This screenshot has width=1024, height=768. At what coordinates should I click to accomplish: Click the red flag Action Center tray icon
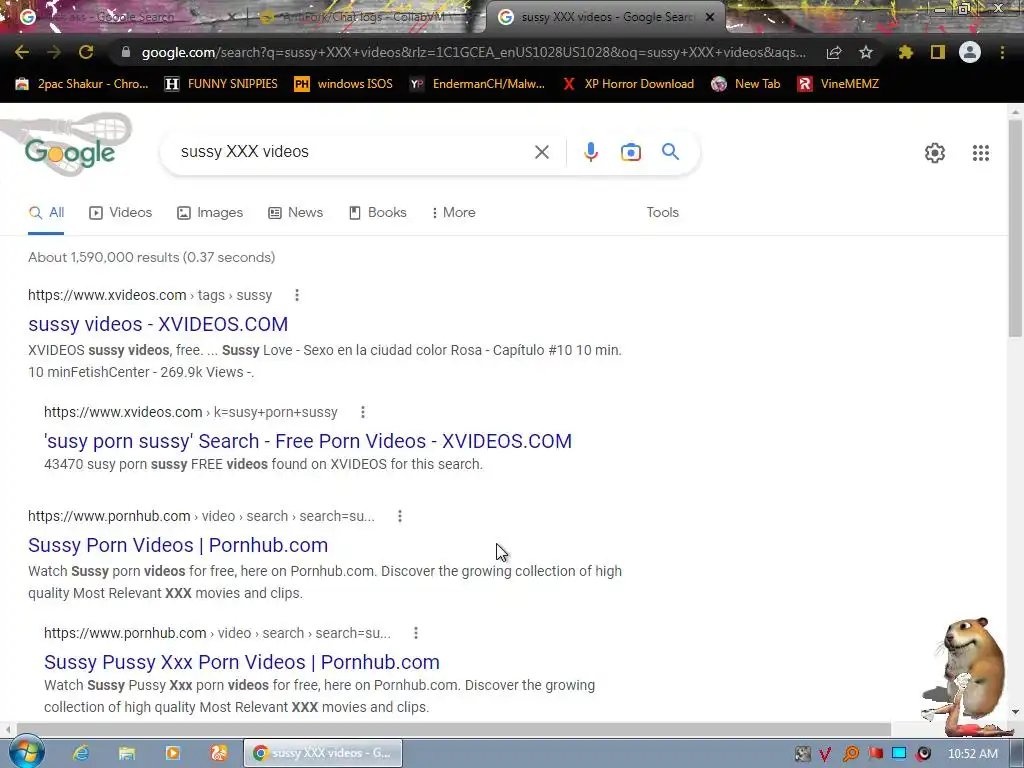[x=876, y=754]
